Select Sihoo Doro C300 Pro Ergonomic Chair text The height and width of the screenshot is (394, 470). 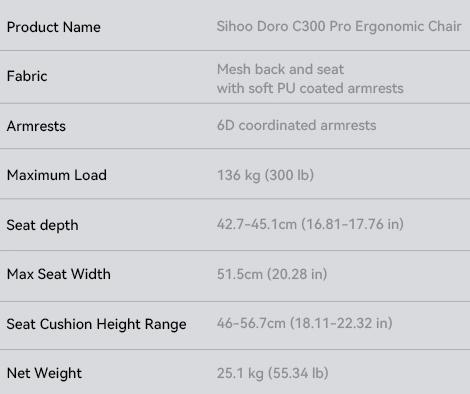(339, 27)
